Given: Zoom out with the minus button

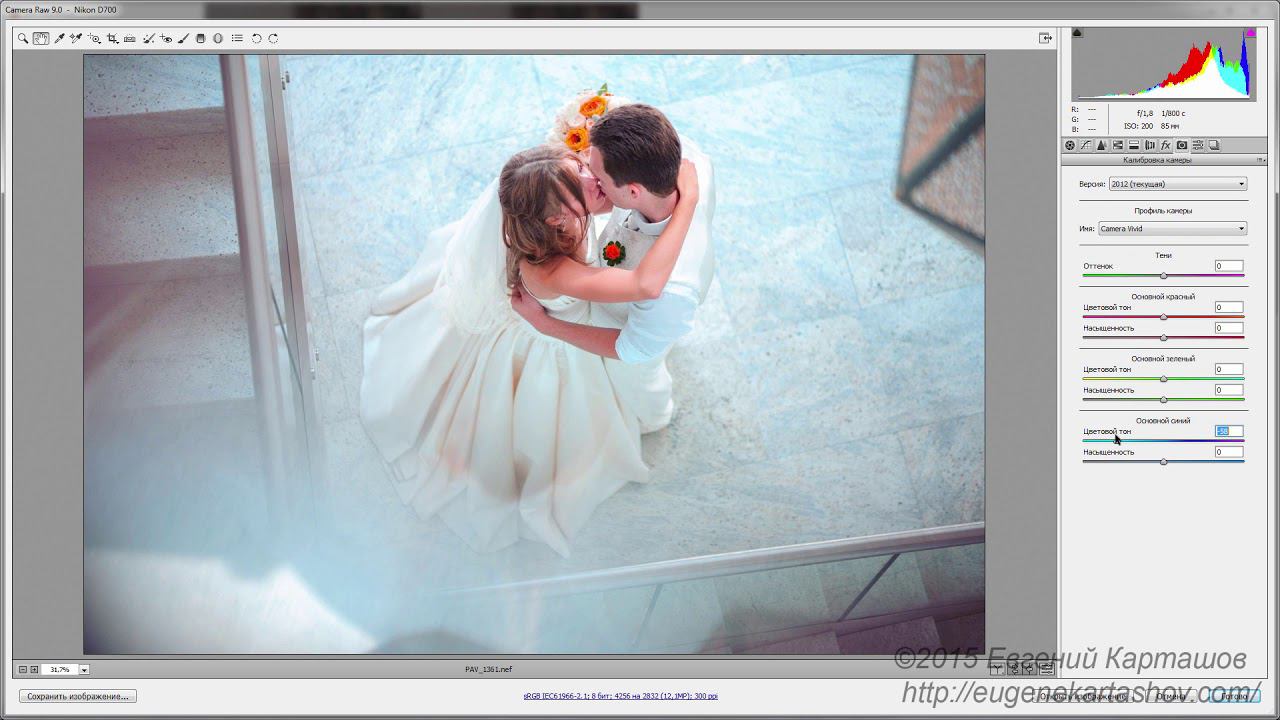Looking at the screenshot, I should coord(23,669).
